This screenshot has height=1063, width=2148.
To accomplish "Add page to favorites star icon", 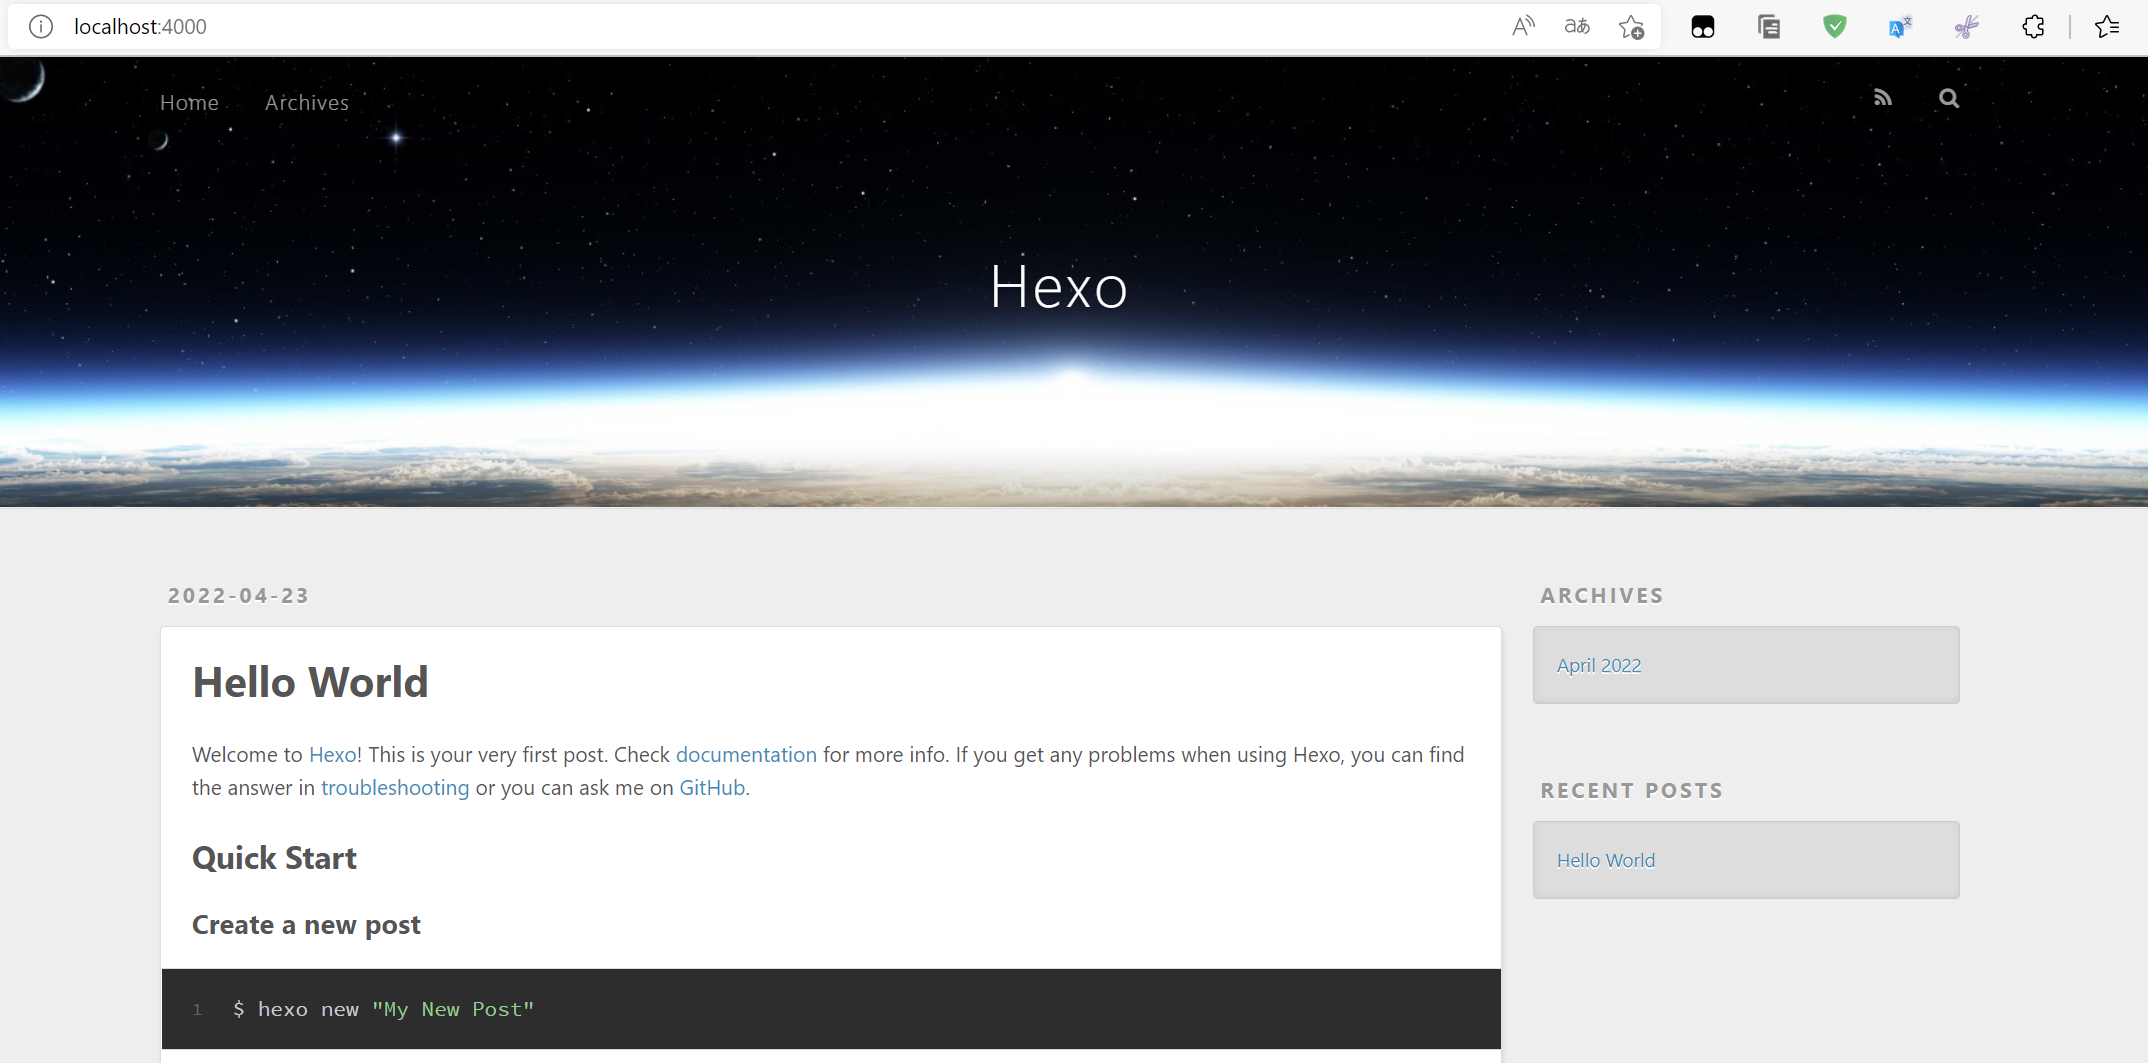I will click(x=1632, y=27).
